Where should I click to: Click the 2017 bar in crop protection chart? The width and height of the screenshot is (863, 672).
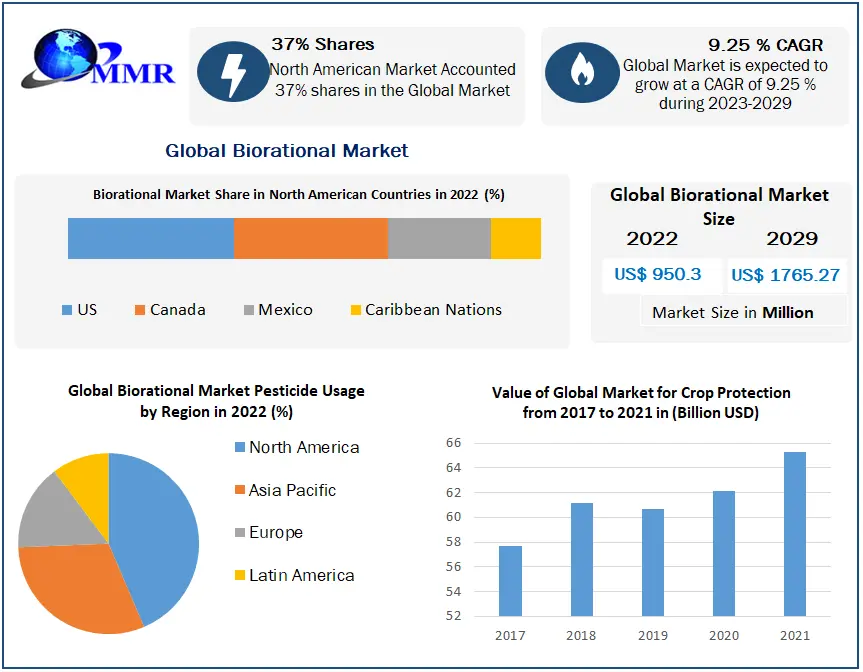509,581
